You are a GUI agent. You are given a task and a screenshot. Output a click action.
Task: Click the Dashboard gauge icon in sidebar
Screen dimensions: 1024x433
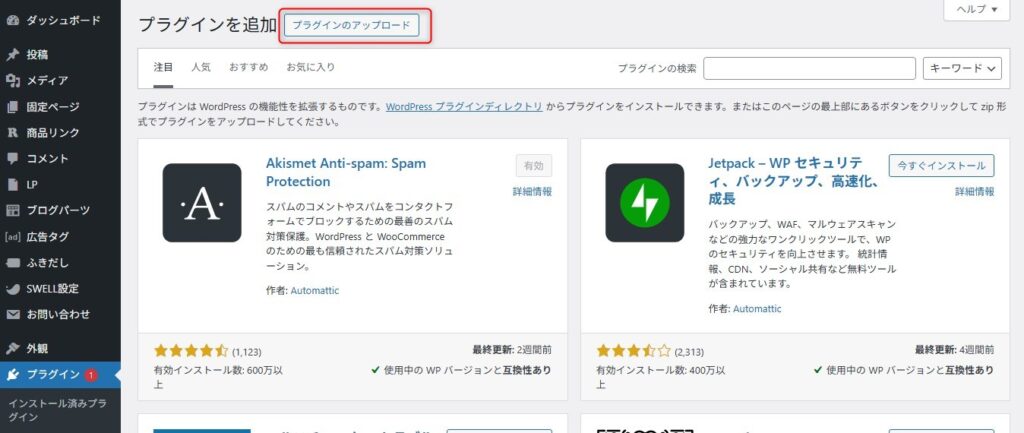point(12,20)
